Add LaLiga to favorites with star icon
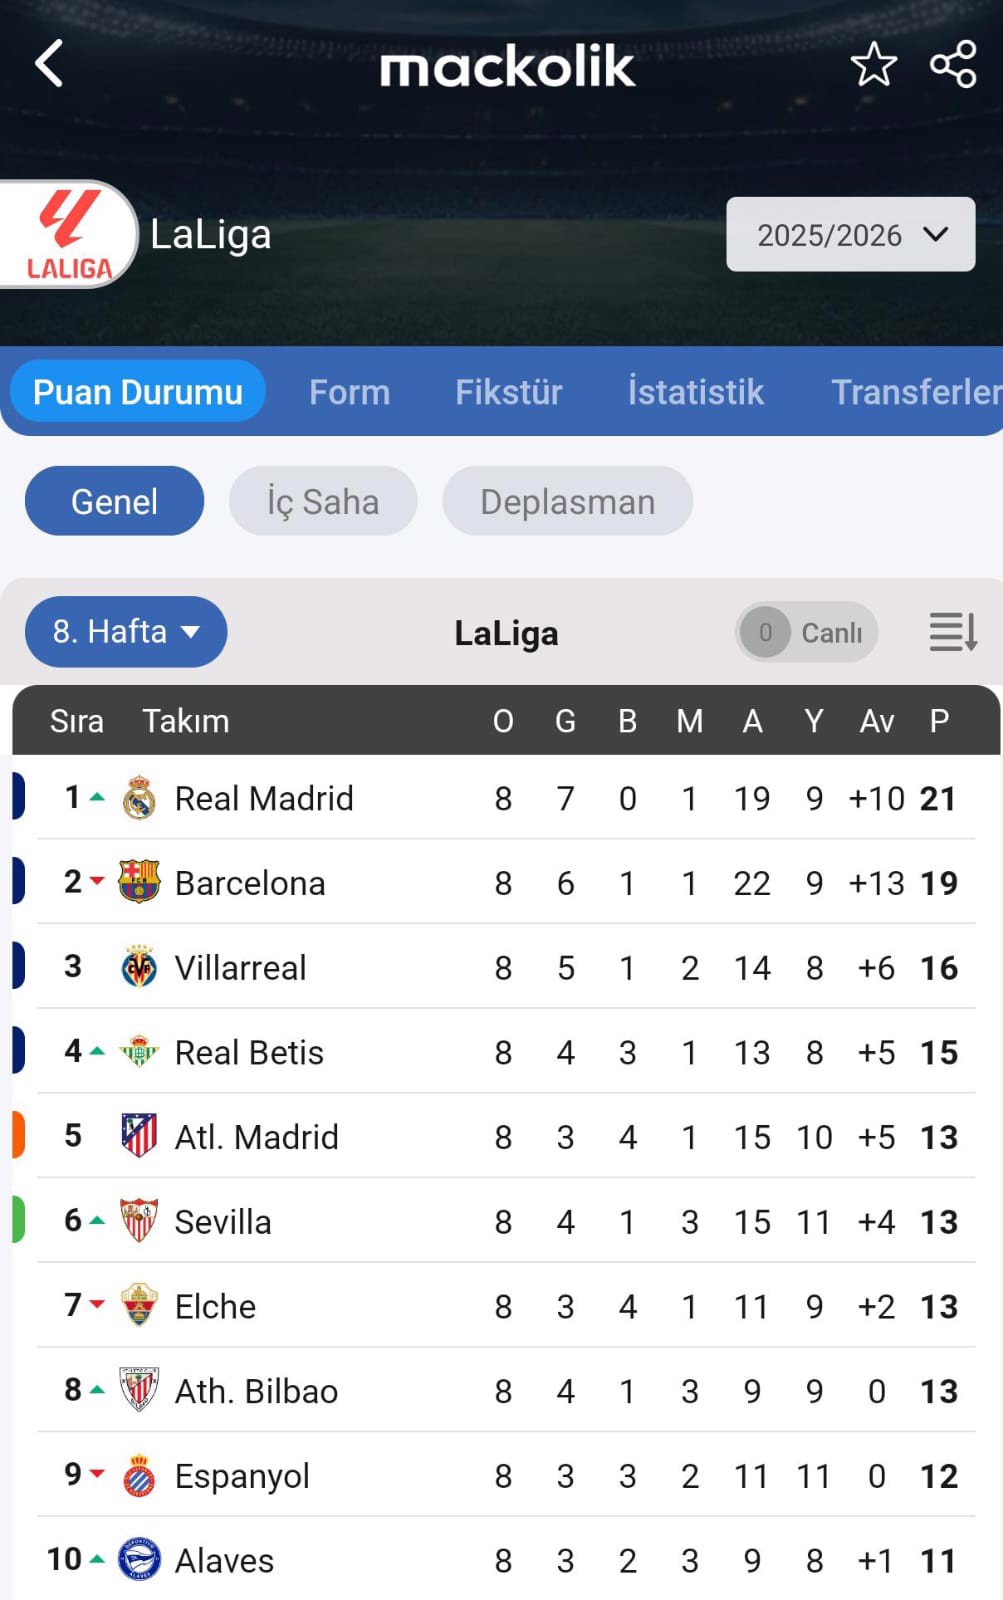The width and height of the screenshot is (1003, 1600). tap(873, 65)
